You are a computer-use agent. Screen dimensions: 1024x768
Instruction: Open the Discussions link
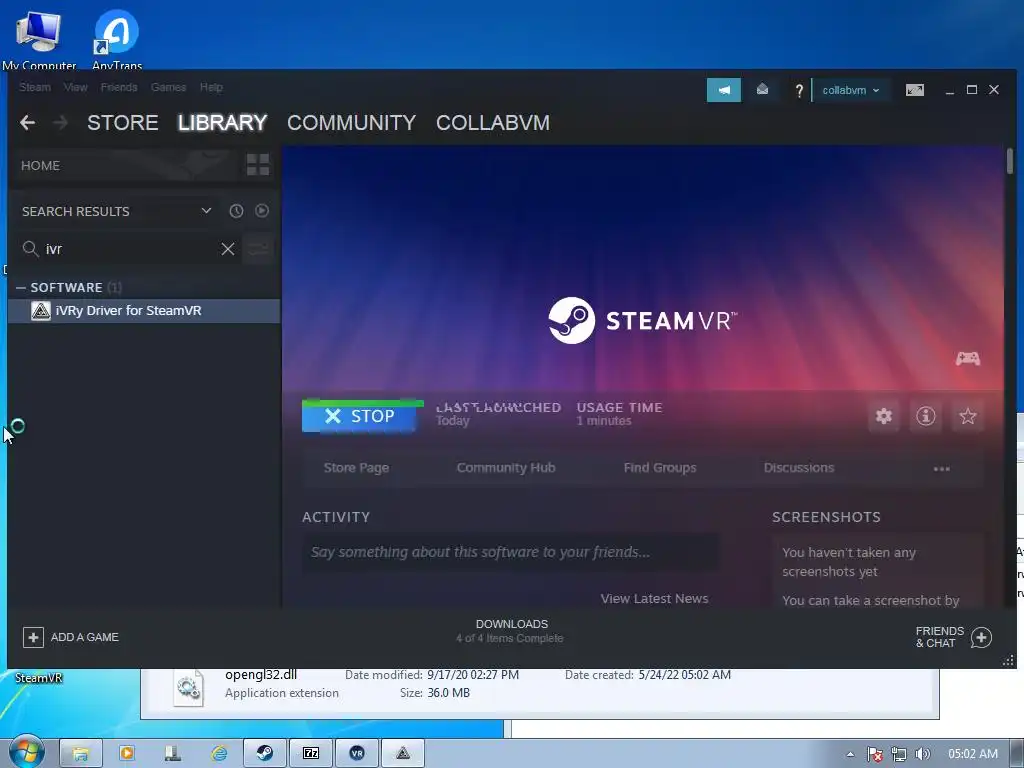click(x=799, y=468)
